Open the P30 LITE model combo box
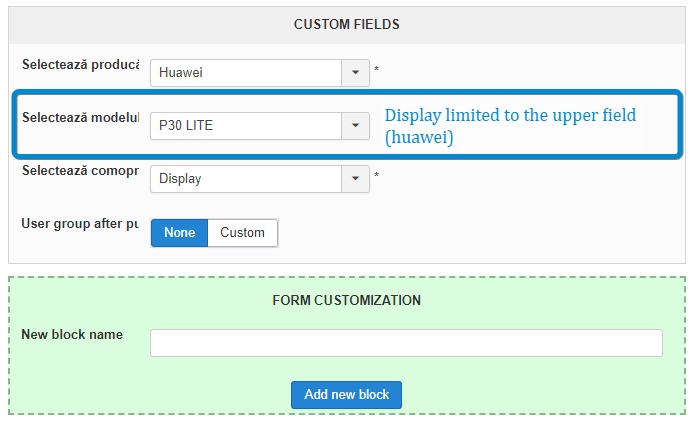The width and height of the screenshot is (693, 429). (x=246, y=126)
